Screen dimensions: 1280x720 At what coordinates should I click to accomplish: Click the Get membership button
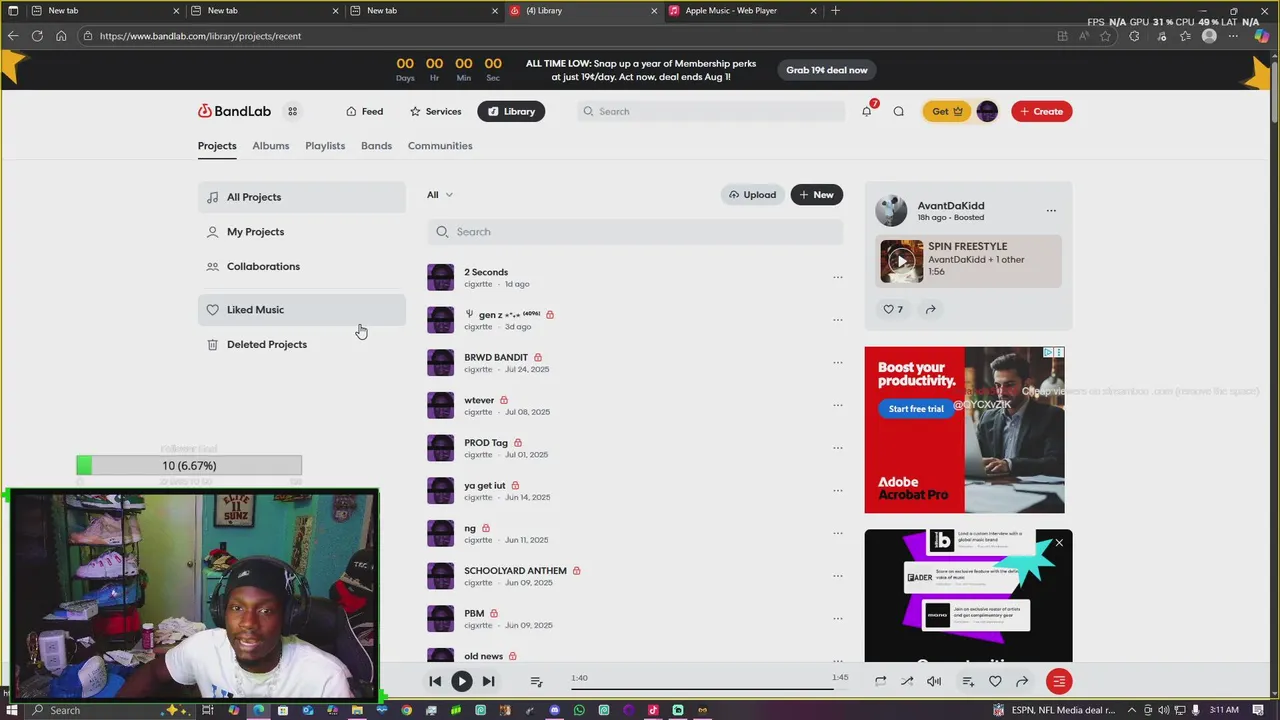[x=946, y=111]
